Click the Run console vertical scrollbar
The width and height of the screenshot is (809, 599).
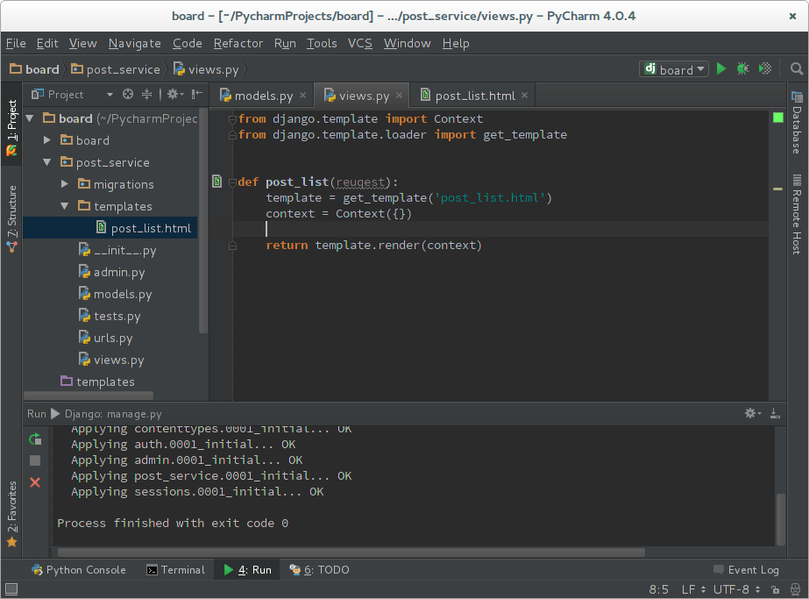(x=781, y=519)
